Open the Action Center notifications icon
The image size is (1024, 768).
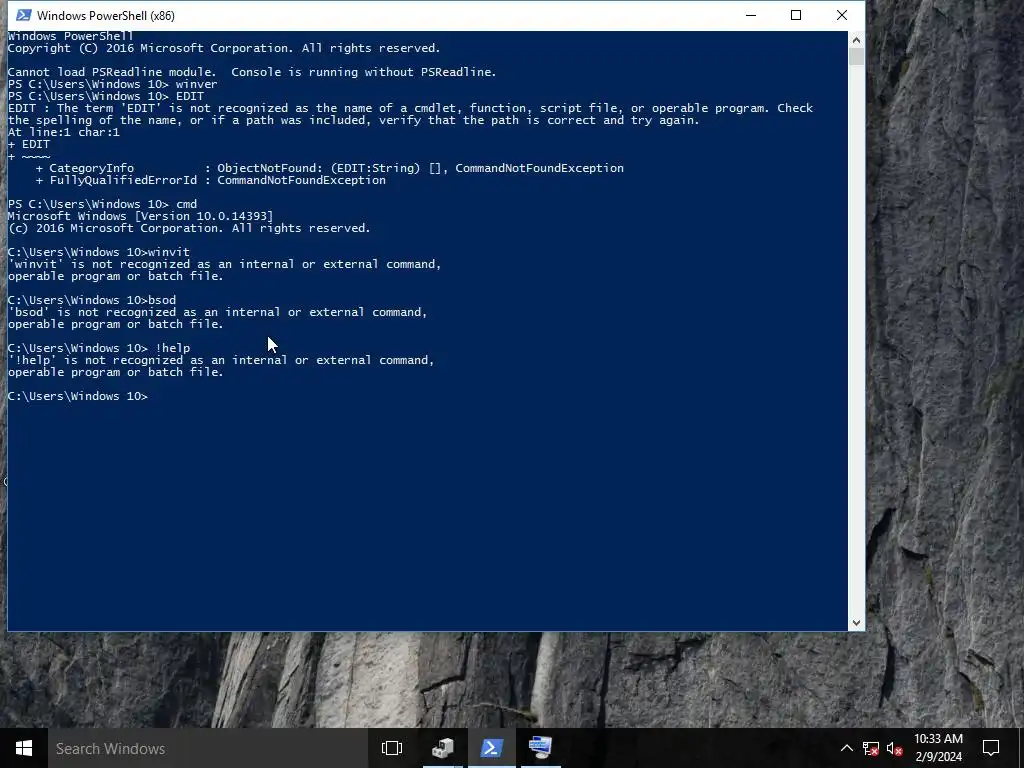(991, 748)
